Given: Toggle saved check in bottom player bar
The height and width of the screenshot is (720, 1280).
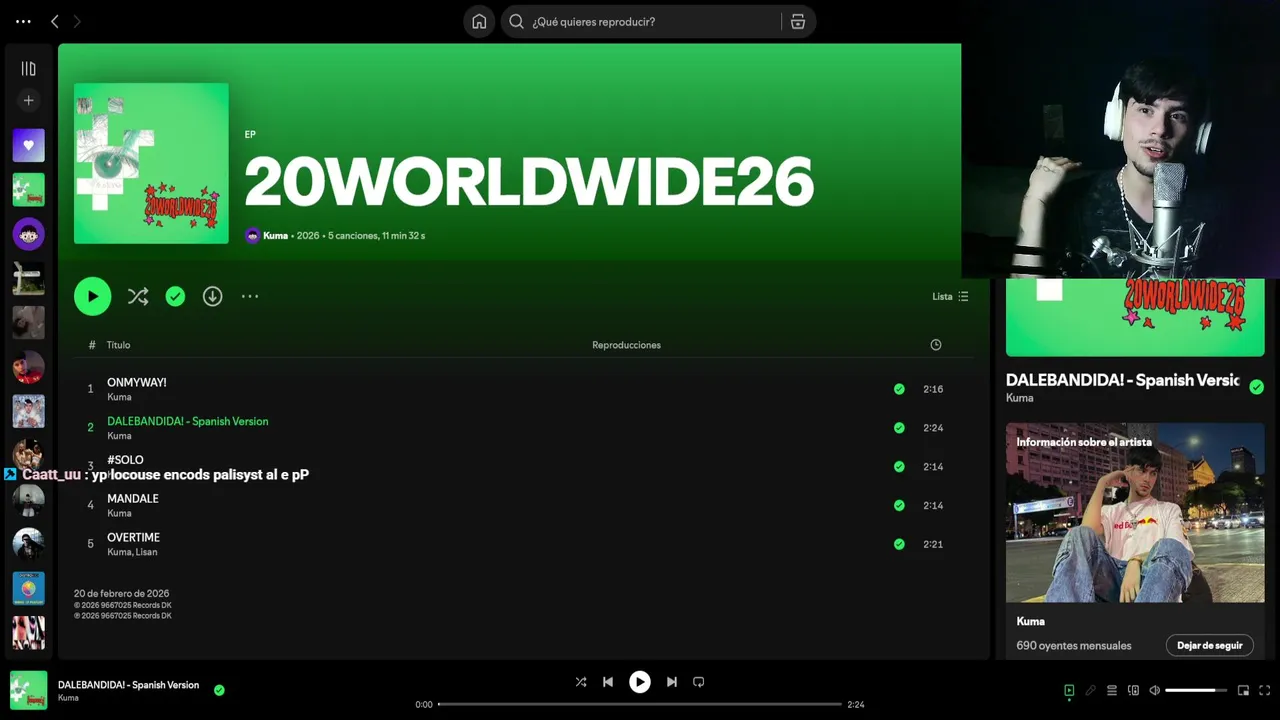Looking at the screenshot, I should (219, 690).
